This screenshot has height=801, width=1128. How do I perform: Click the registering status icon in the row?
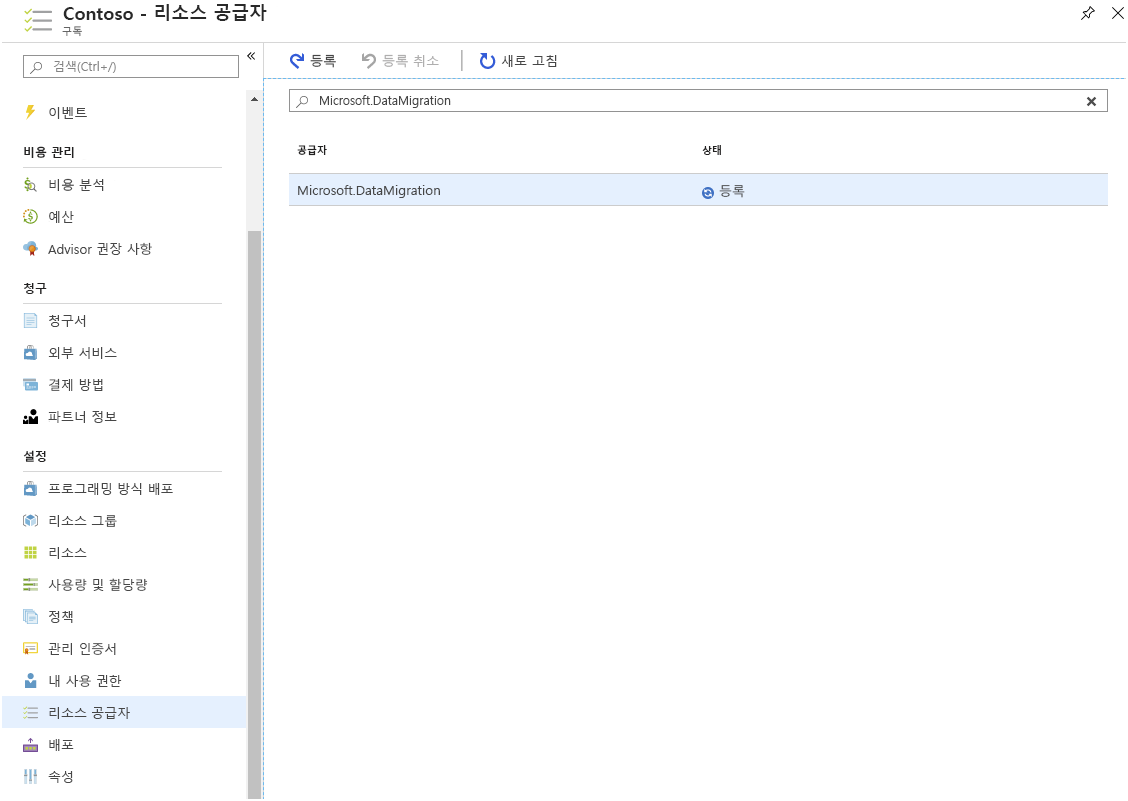708,192
